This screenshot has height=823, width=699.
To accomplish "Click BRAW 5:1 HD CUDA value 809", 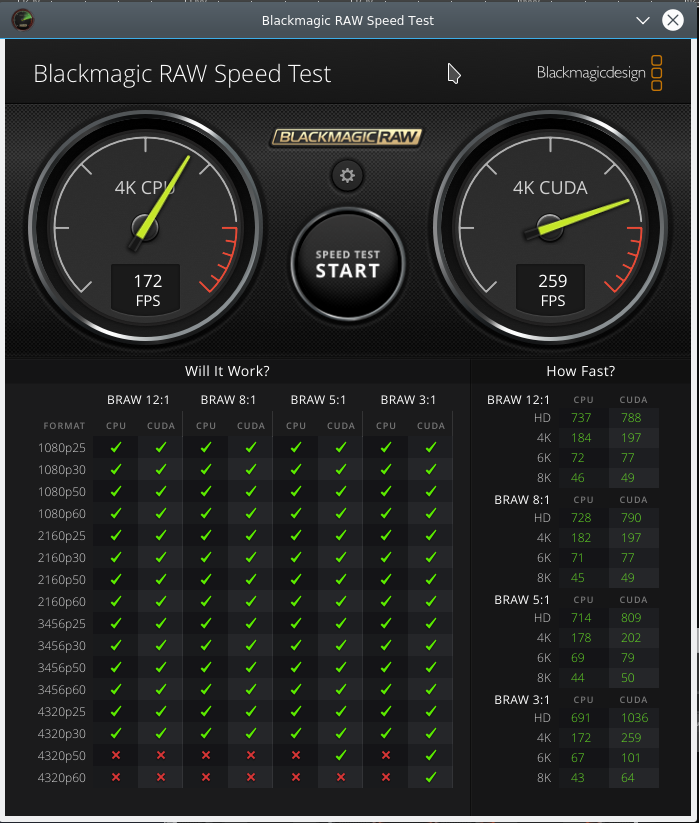I will 631,618.
